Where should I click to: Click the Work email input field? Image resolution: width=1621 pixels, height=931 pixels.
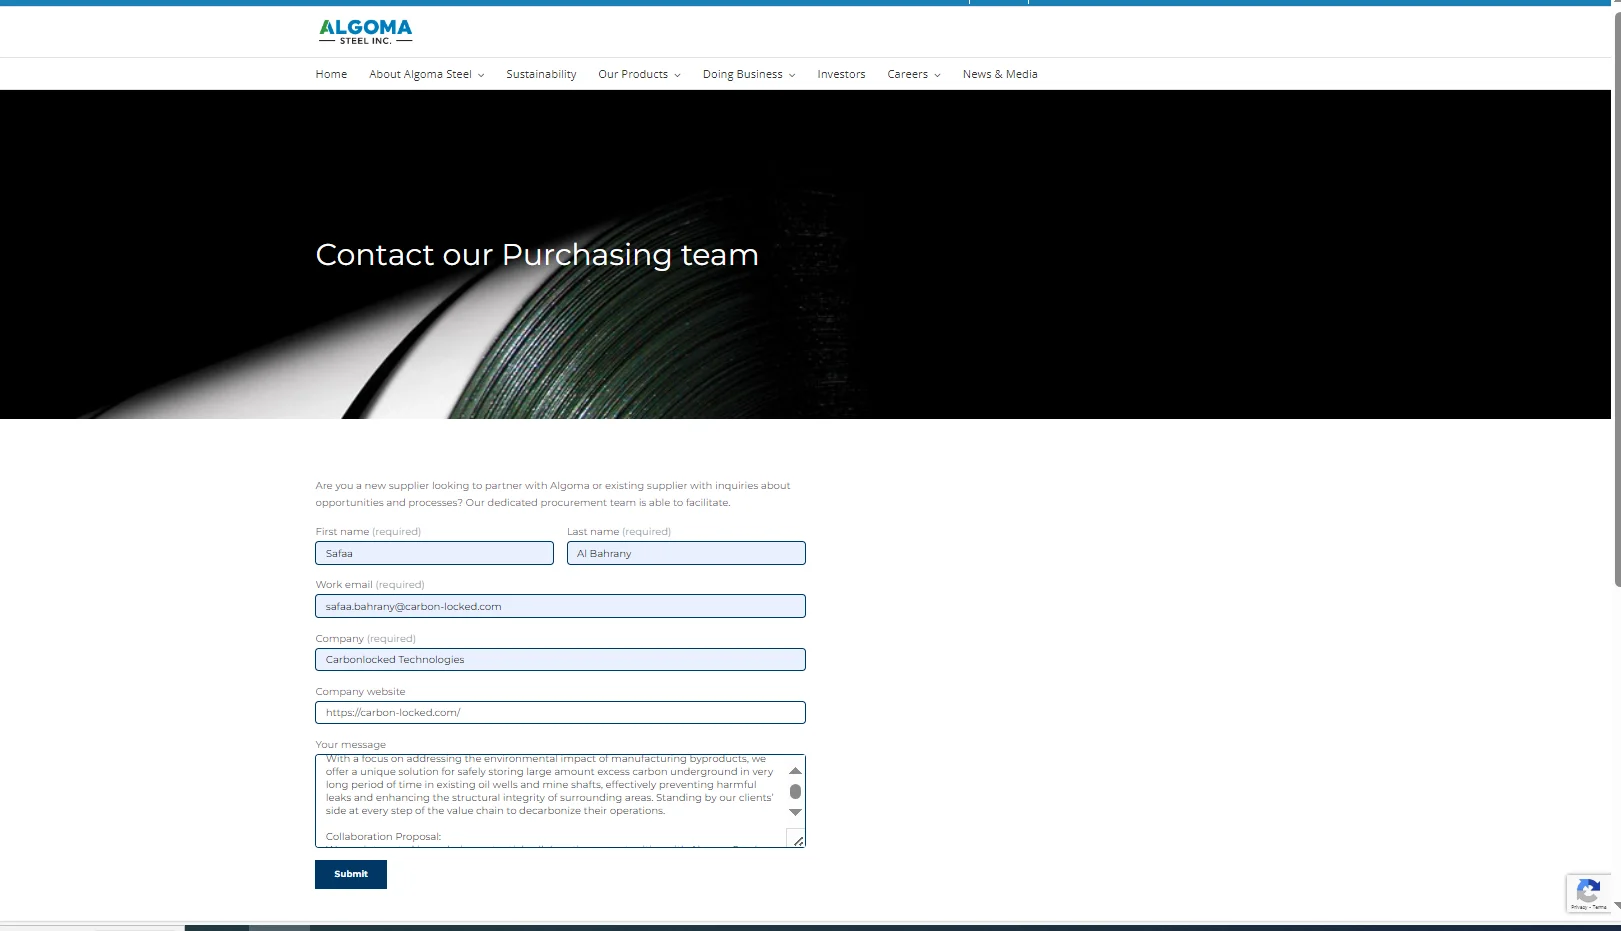point(560,606)
